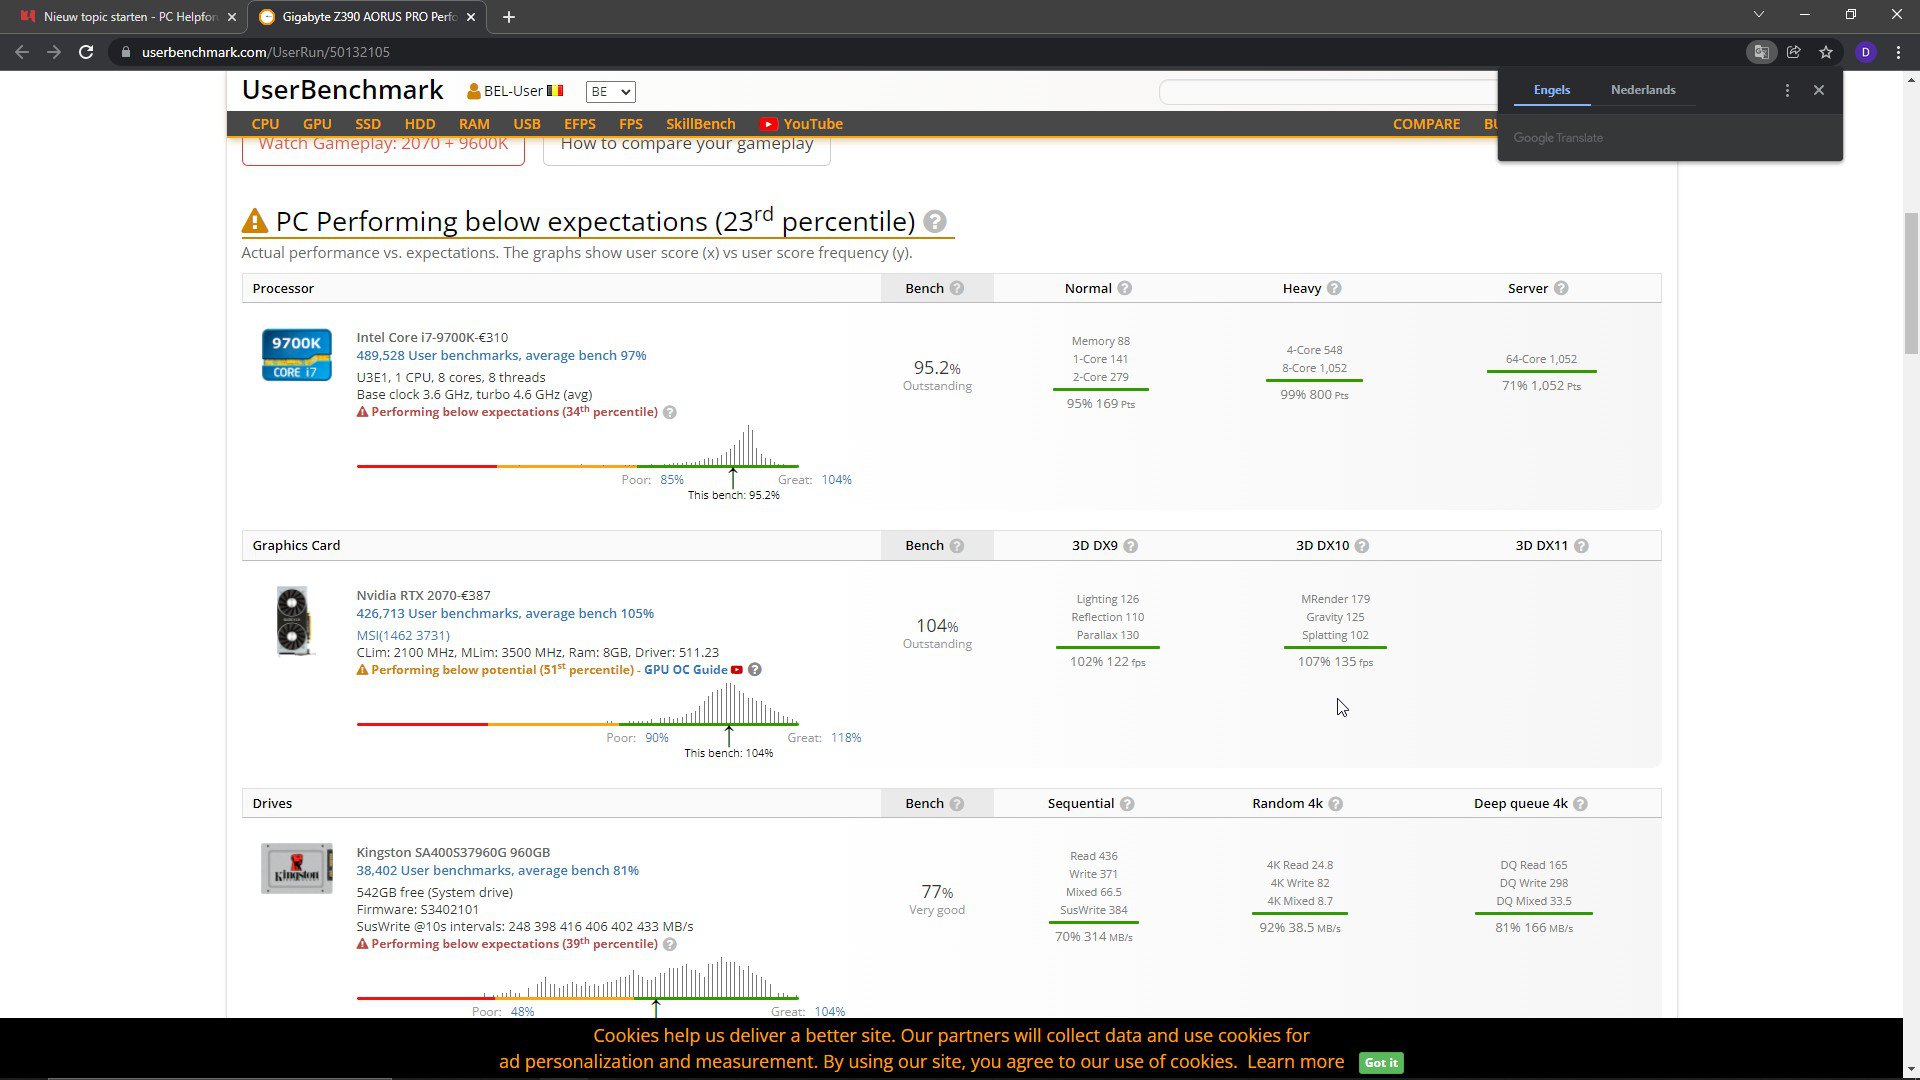Open the Google Translate icon in address bar
1920x1080 pixels.
point(1761,52)
